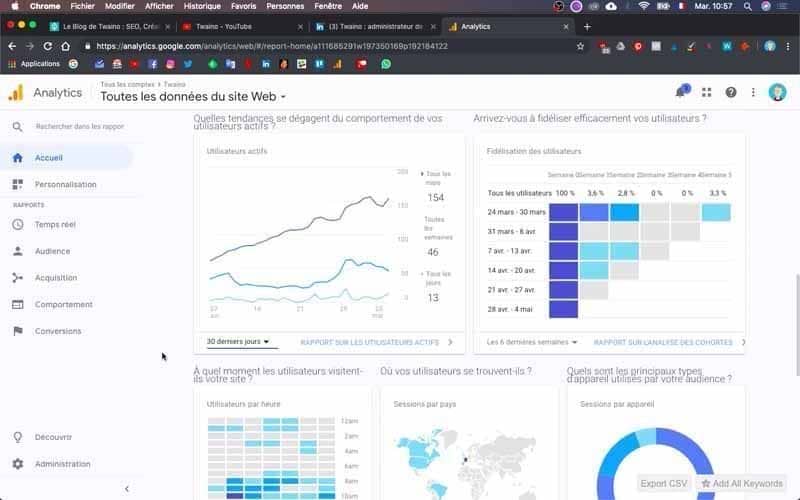Click the page vertical scrollbar

(x=797, y=324)
